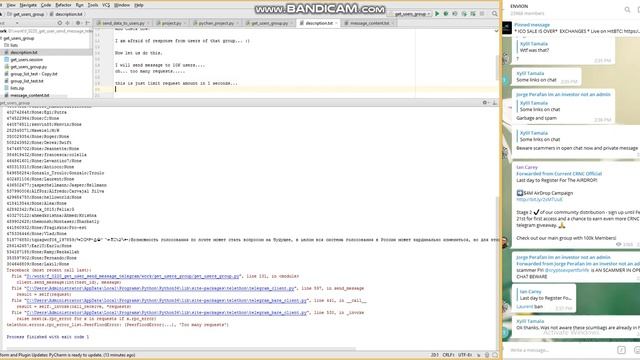Open telegram_client.py traceback link

pos(160,288)
